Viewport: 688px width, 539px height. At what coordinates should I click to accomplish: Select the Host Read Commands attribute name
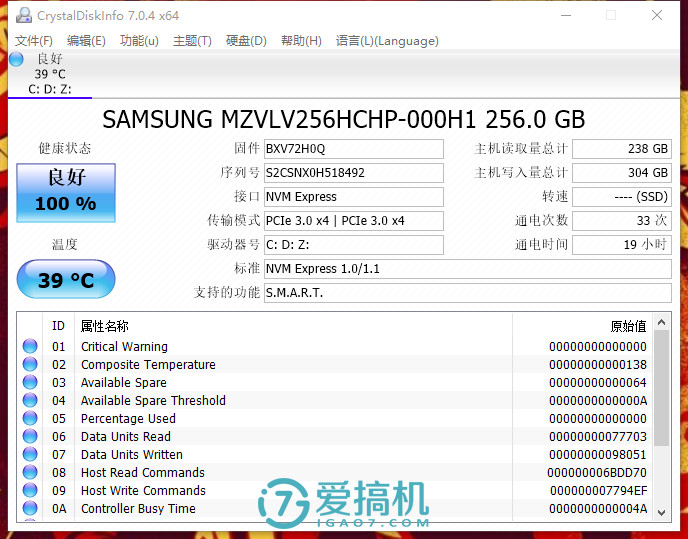(143, 473)
